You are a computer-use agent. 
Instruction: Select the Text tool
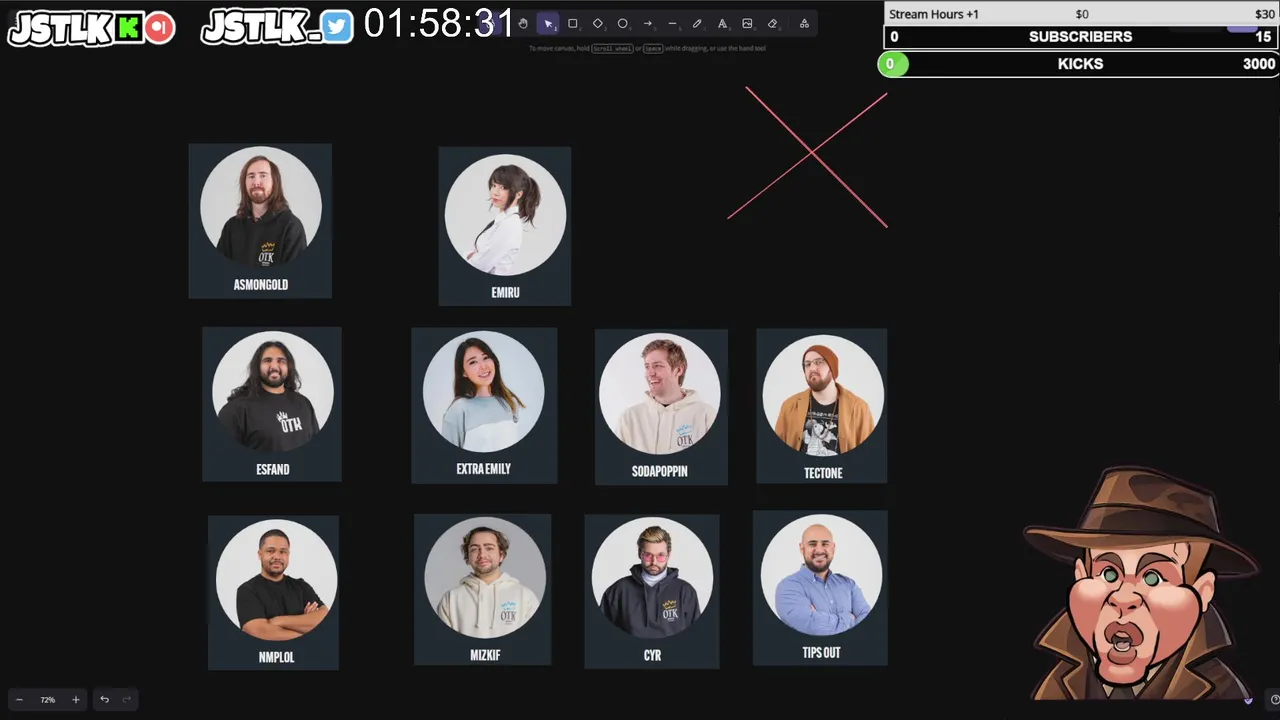[x=722, y=24]
